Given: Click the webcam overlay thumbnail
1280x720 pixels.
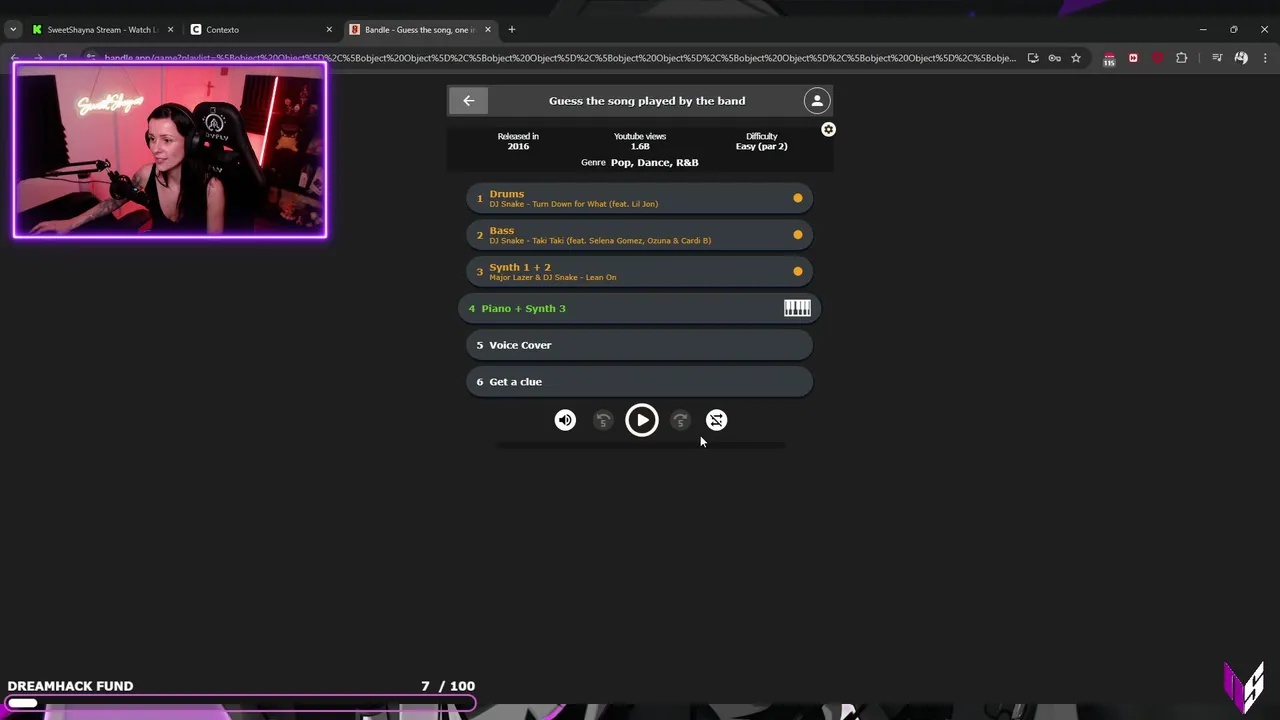Looking at the screenshot, I should 170,150.
